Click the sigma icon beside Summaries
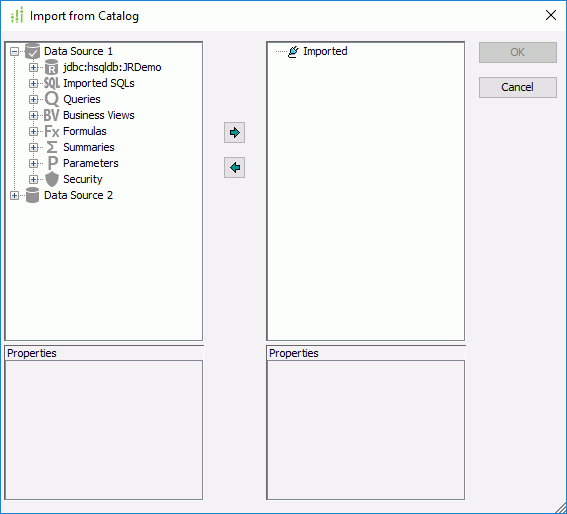The width and height of the screenshot is (567, 514). (52, 147)
